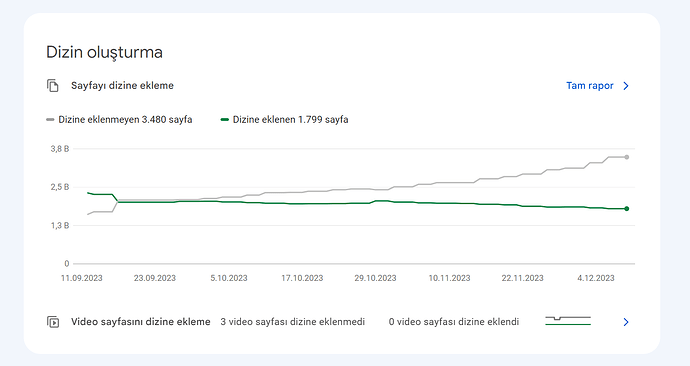The height and width of the screenshot is (366, 690).
Task: Click '0 video sayfası dizine eklendi' text
Action: [x=454, y=322]
